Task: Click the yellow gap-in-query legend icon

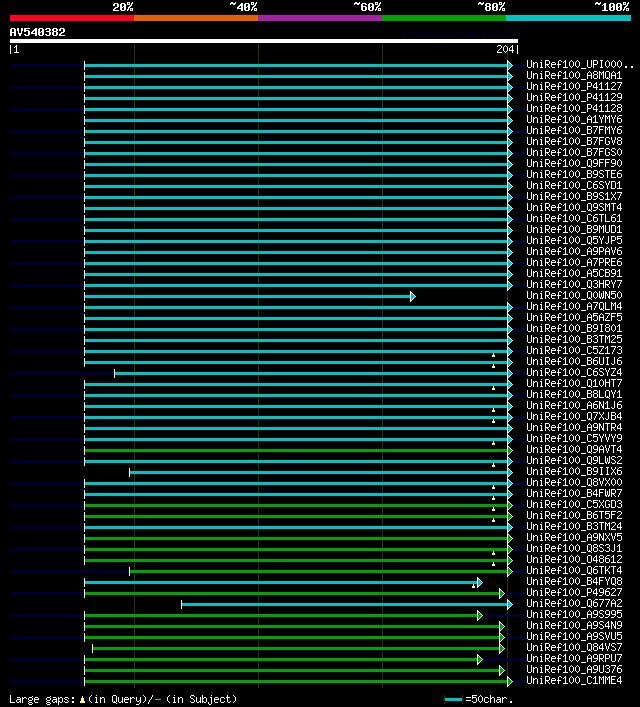Action: point(82,700)
